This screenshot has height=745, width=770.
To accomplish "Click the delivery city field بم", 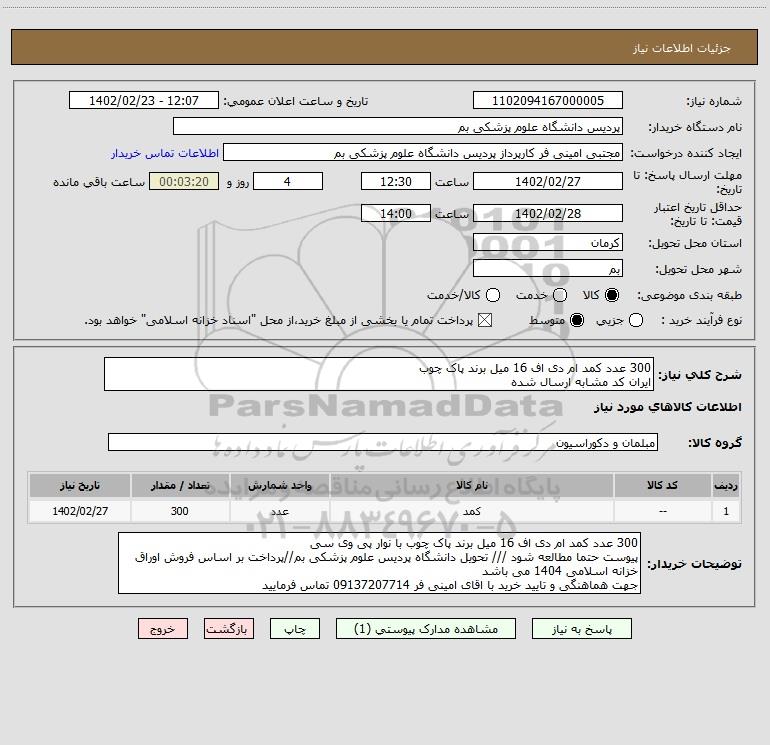I will (548, 269).
